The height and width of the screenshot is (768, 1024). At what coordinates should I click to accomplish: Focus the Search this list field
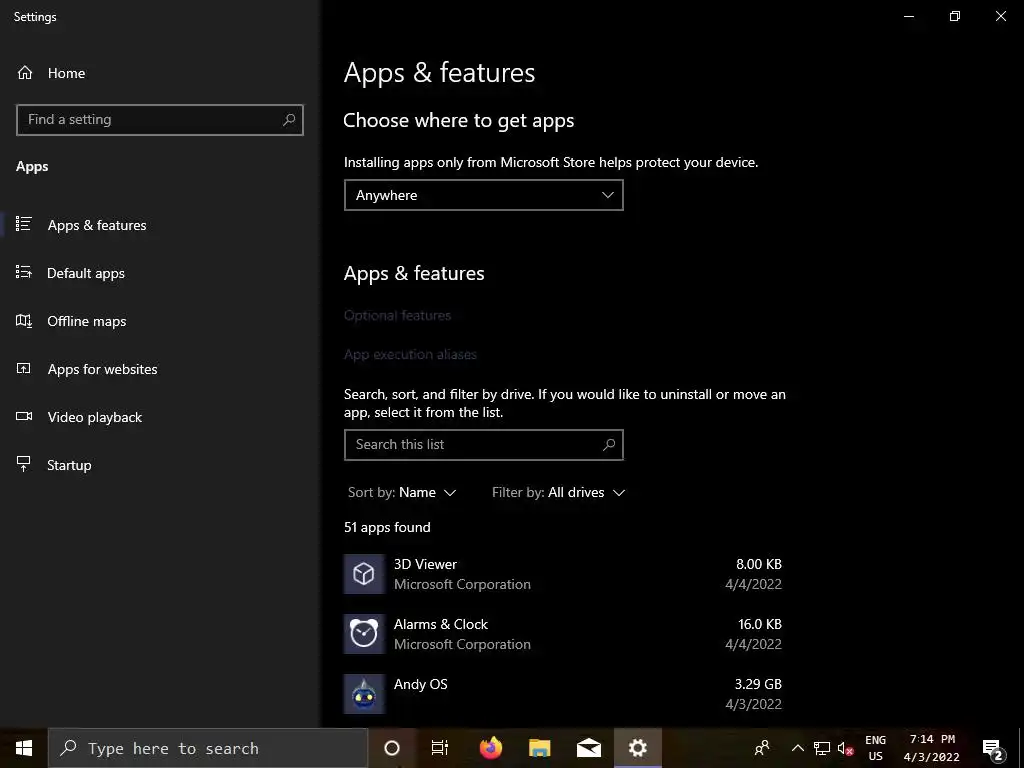pyautogui.click(x=483, y=445)
